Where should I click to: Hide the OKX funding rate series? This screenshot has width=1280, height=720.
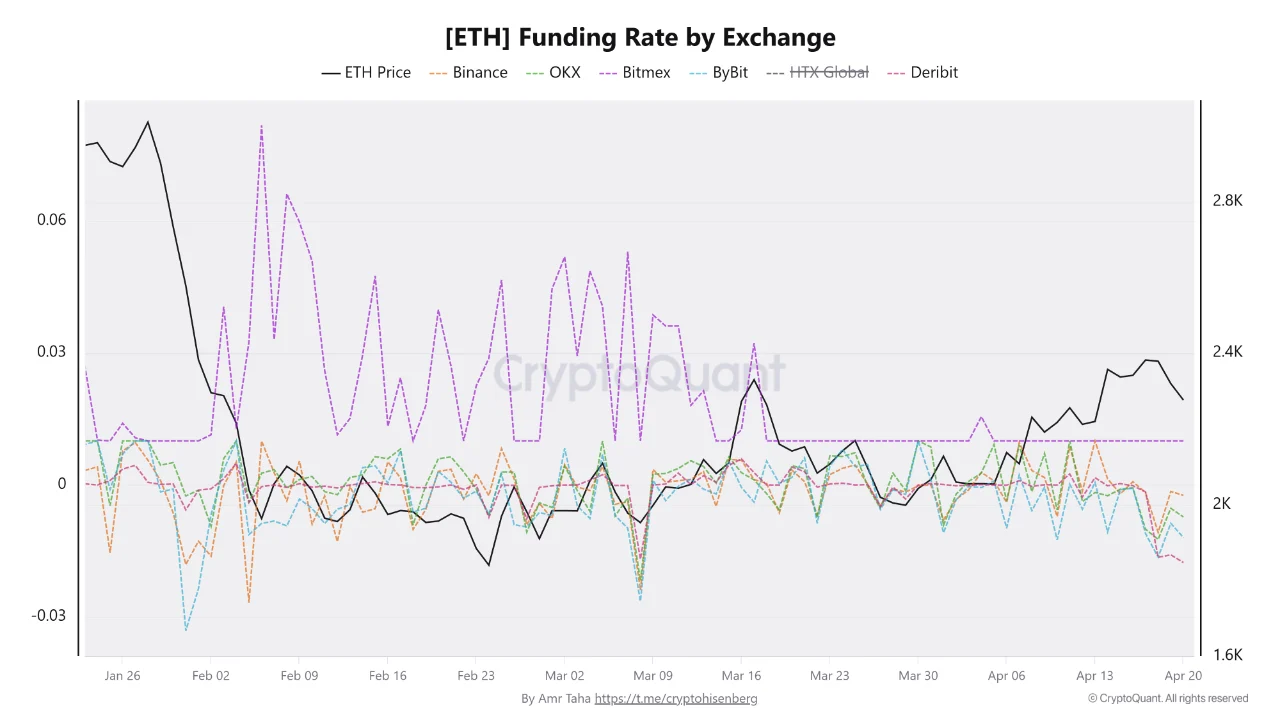(552, 72)
